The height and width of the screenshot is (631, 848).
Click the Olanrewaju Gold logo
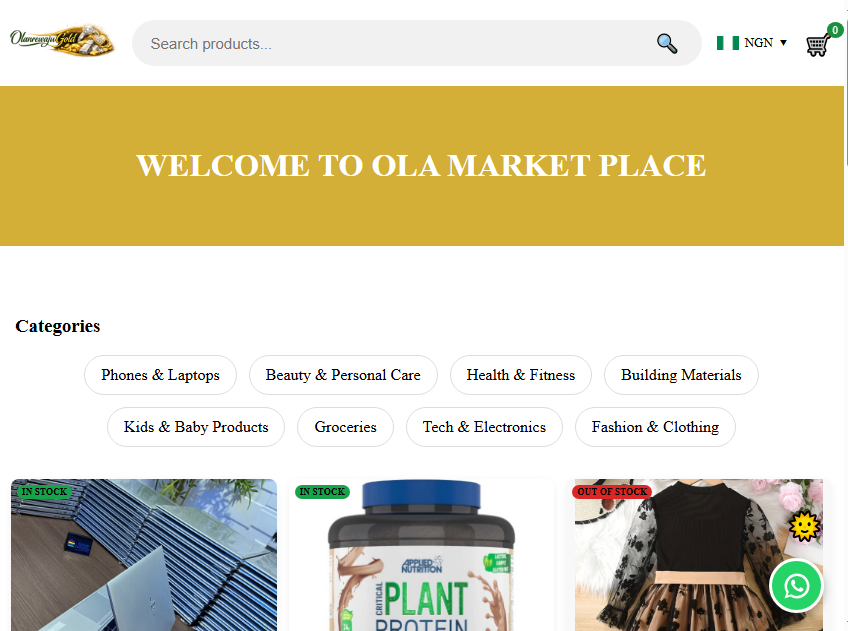pyautogui.click(x=62, y=40)
